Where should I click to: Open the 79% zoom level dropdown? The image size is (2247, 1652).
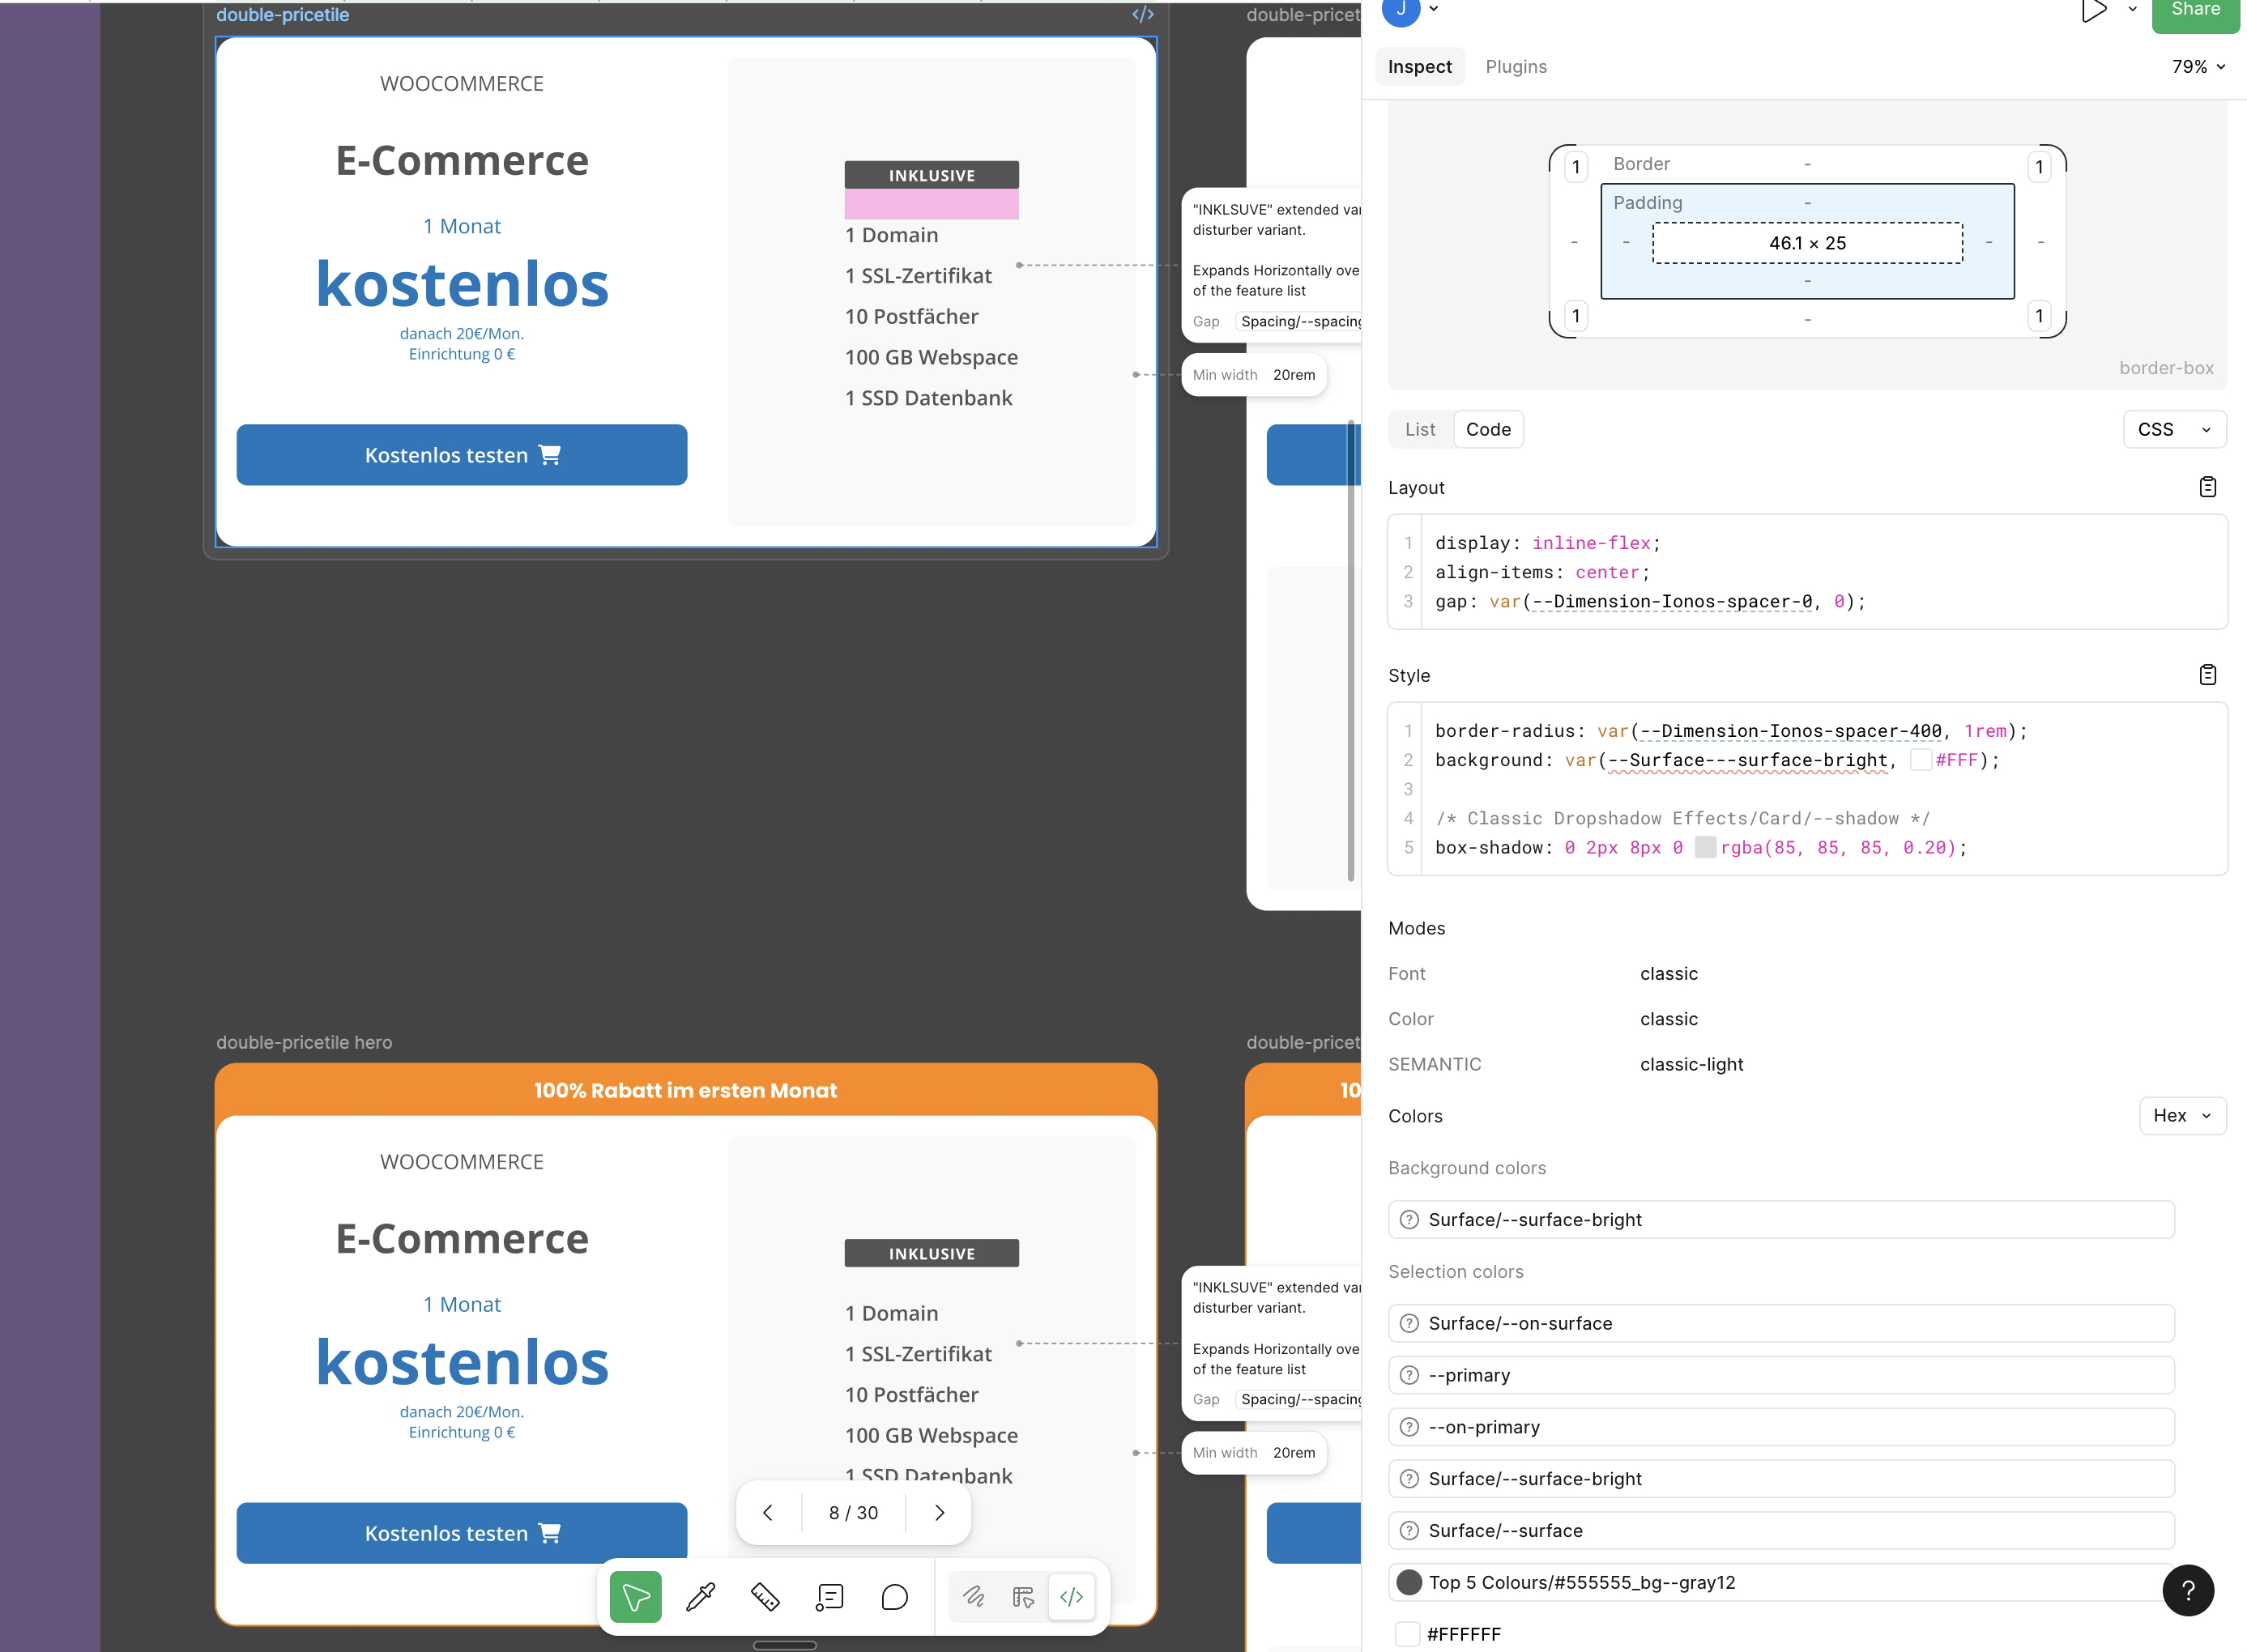point(2198,67)
